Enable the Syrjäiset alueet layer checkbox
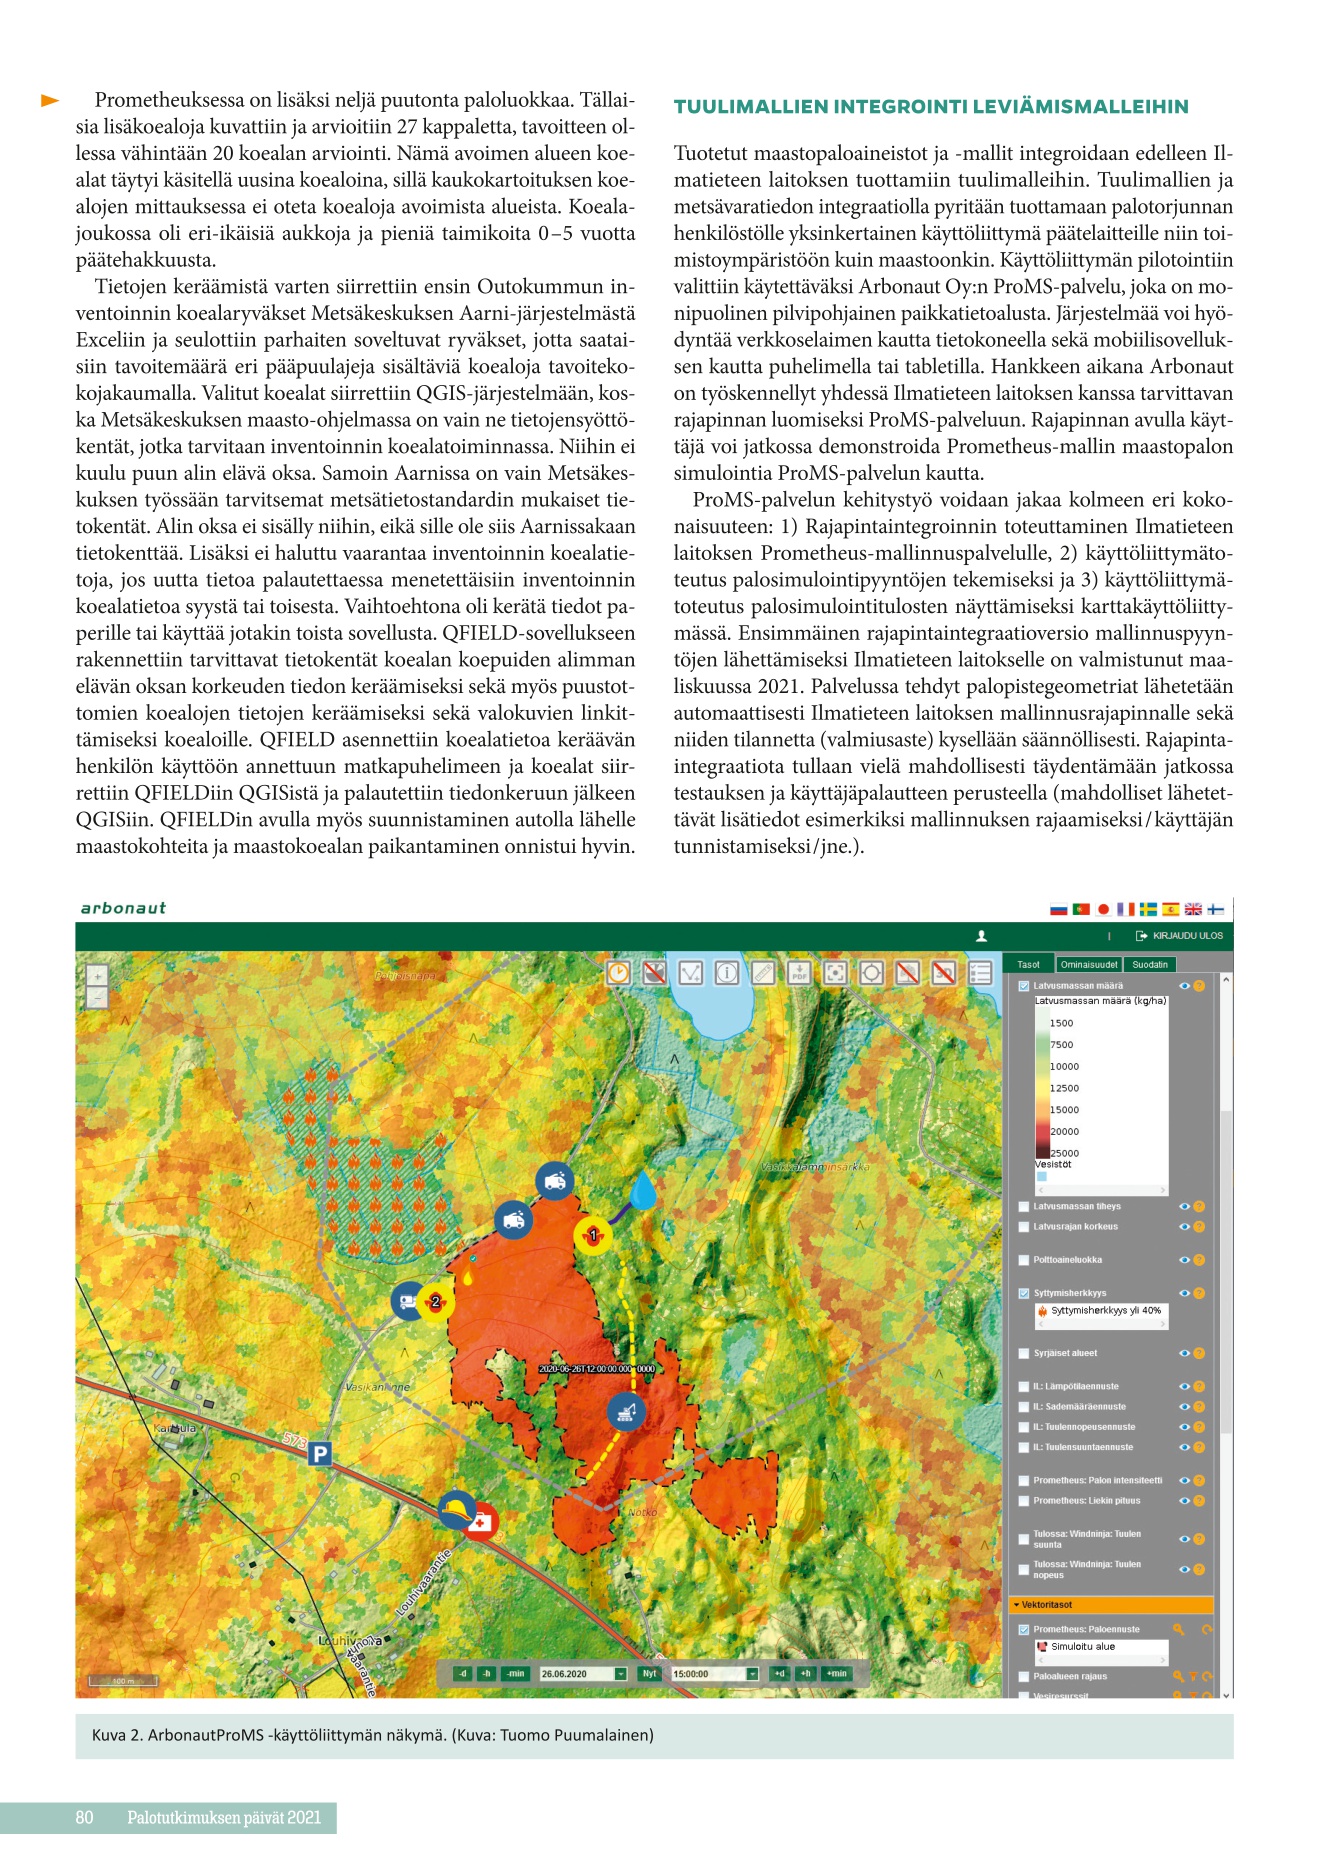Image resolution: width=1322 pixels, height=1870 pixels. point(1024,1353)
